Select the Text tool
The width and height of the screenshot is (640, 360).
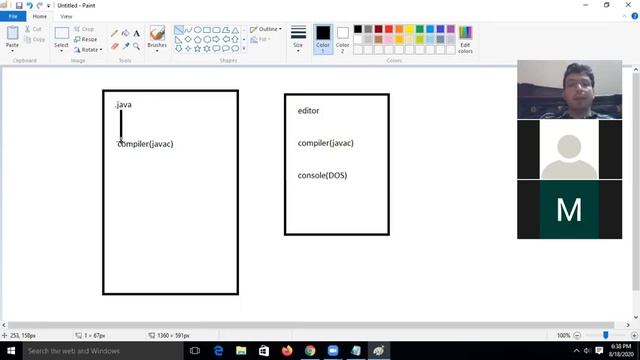[137, 33]
